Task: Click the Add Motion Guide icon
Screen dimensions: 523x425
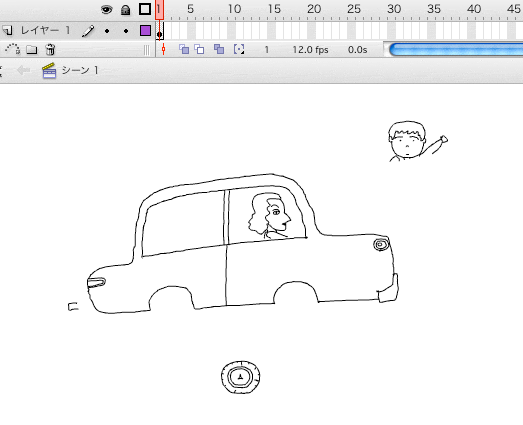Action: click(12, 49)
